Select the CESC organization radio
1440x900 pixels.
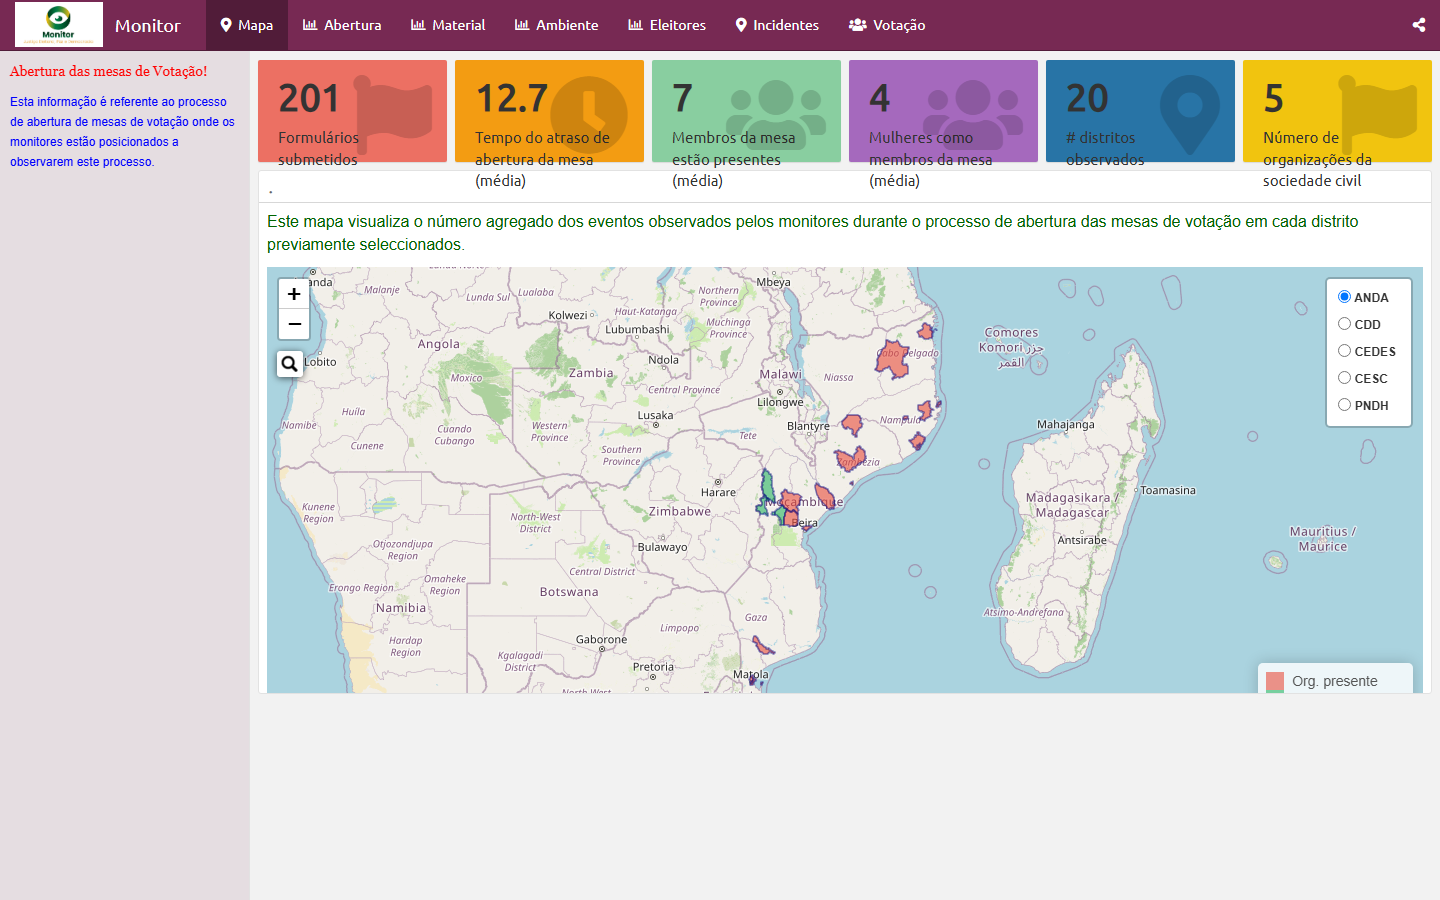point(1344,378)
